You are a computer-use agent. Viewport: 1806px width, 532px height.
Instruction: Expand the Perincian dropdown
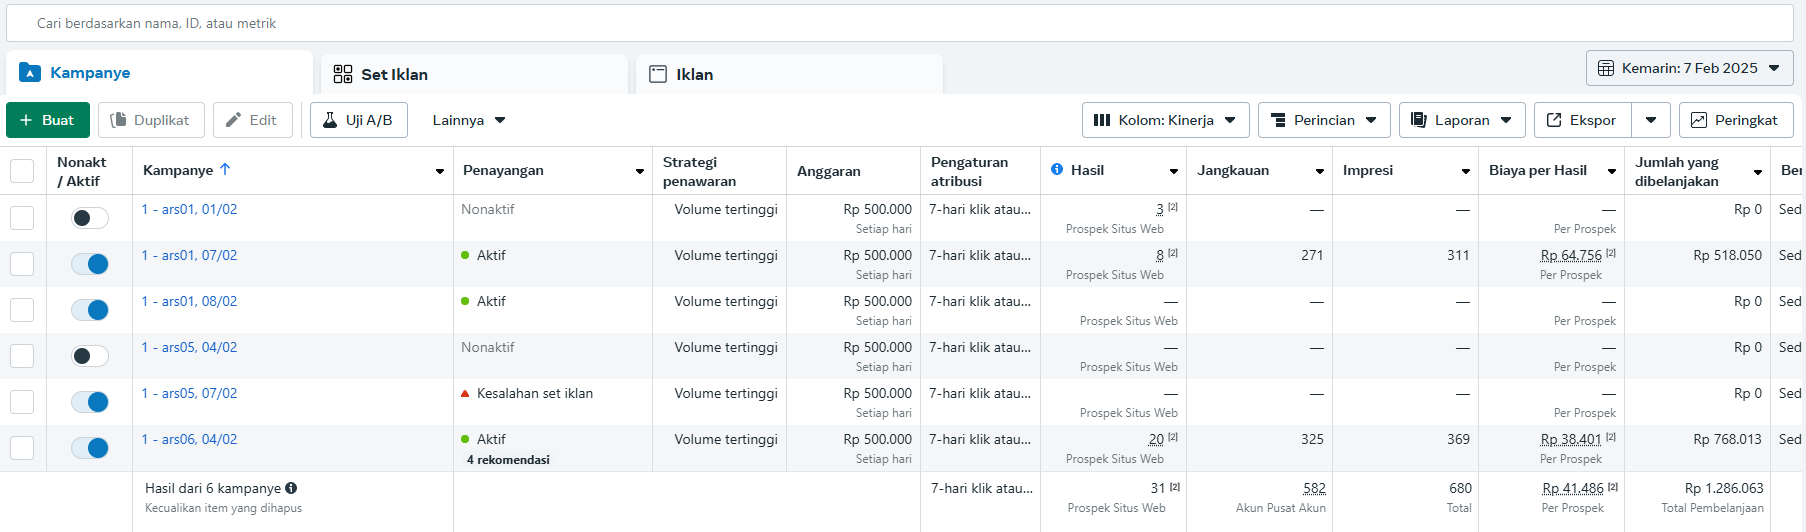pyautogui.click(x=1324, y=120)
